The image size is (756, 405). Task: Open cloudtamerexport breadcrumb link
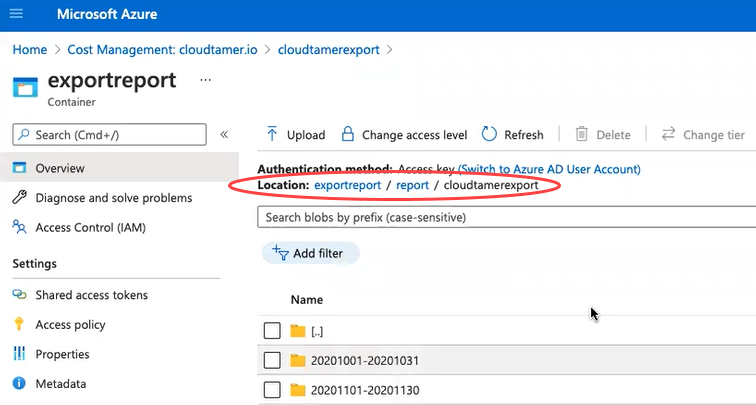coord(329,49)
